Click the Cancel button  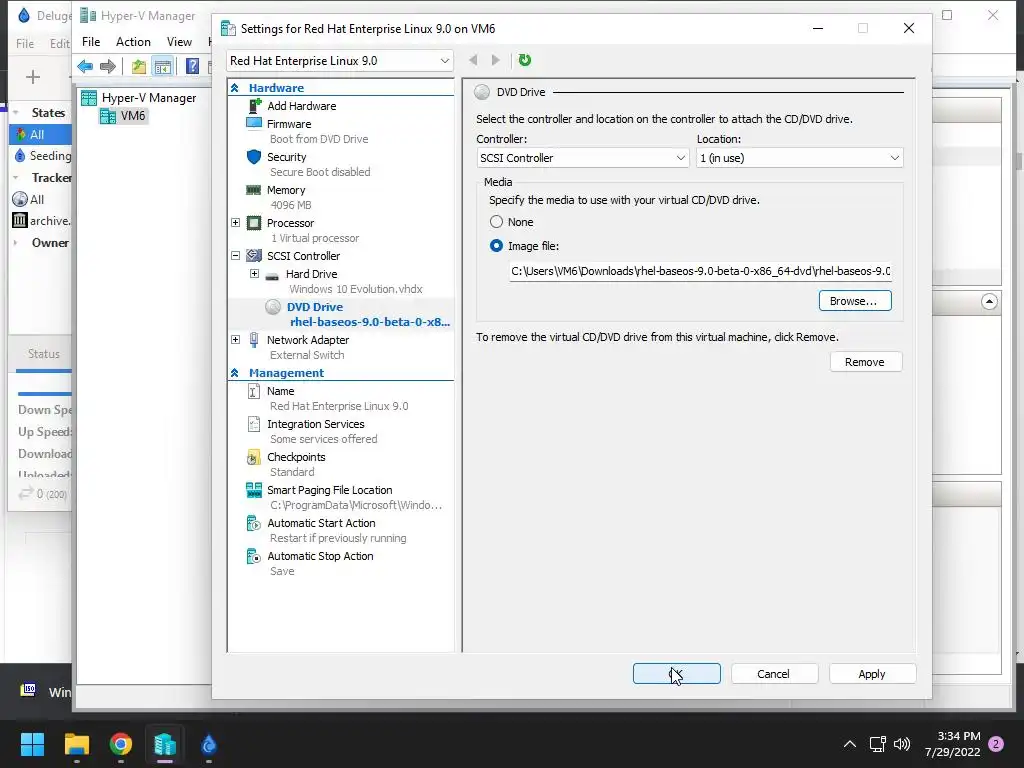[x=774, y=674]
